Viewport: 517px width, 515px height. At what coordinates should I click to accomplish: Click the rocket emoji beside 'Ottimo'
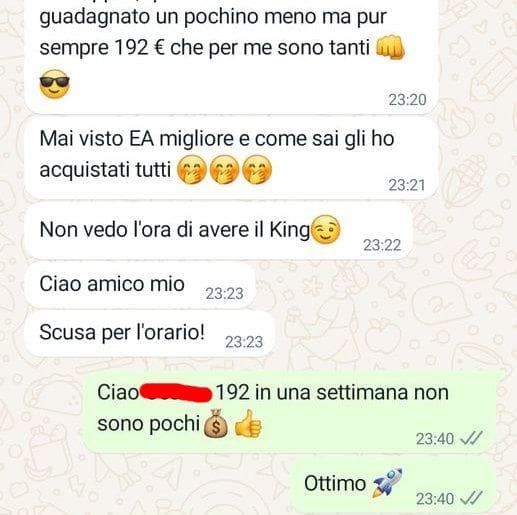point(387,482)
